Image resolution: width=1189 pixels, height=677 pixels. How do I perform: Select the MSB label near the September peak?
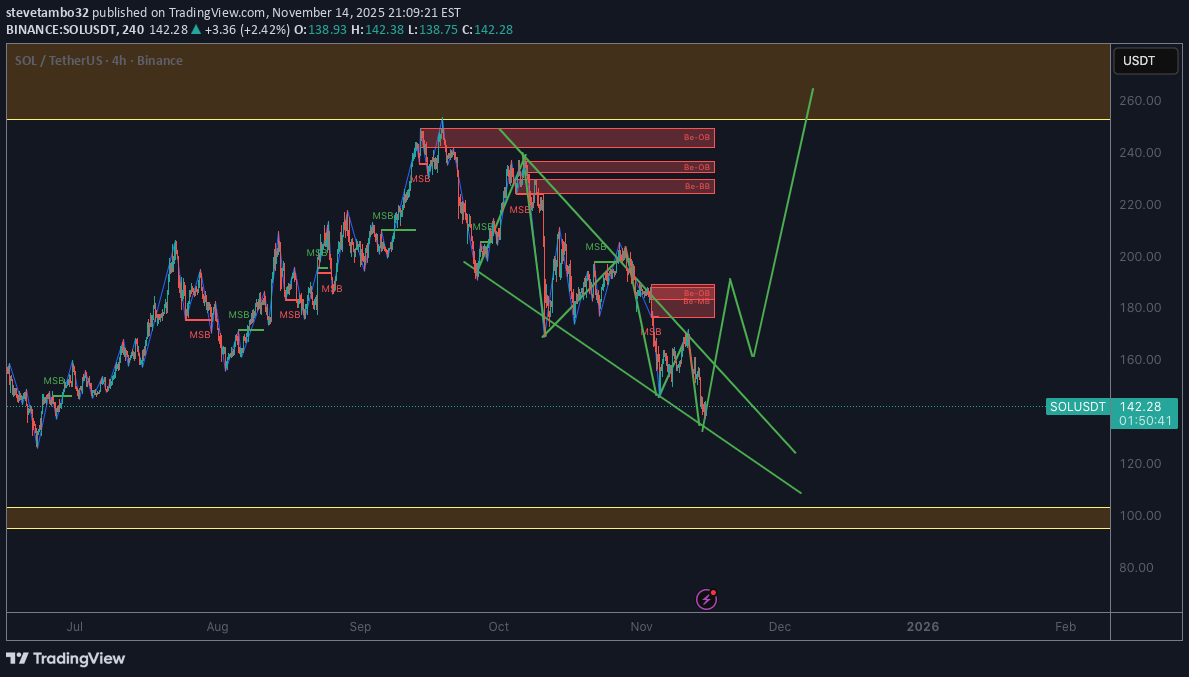click(x=420, y=179)
